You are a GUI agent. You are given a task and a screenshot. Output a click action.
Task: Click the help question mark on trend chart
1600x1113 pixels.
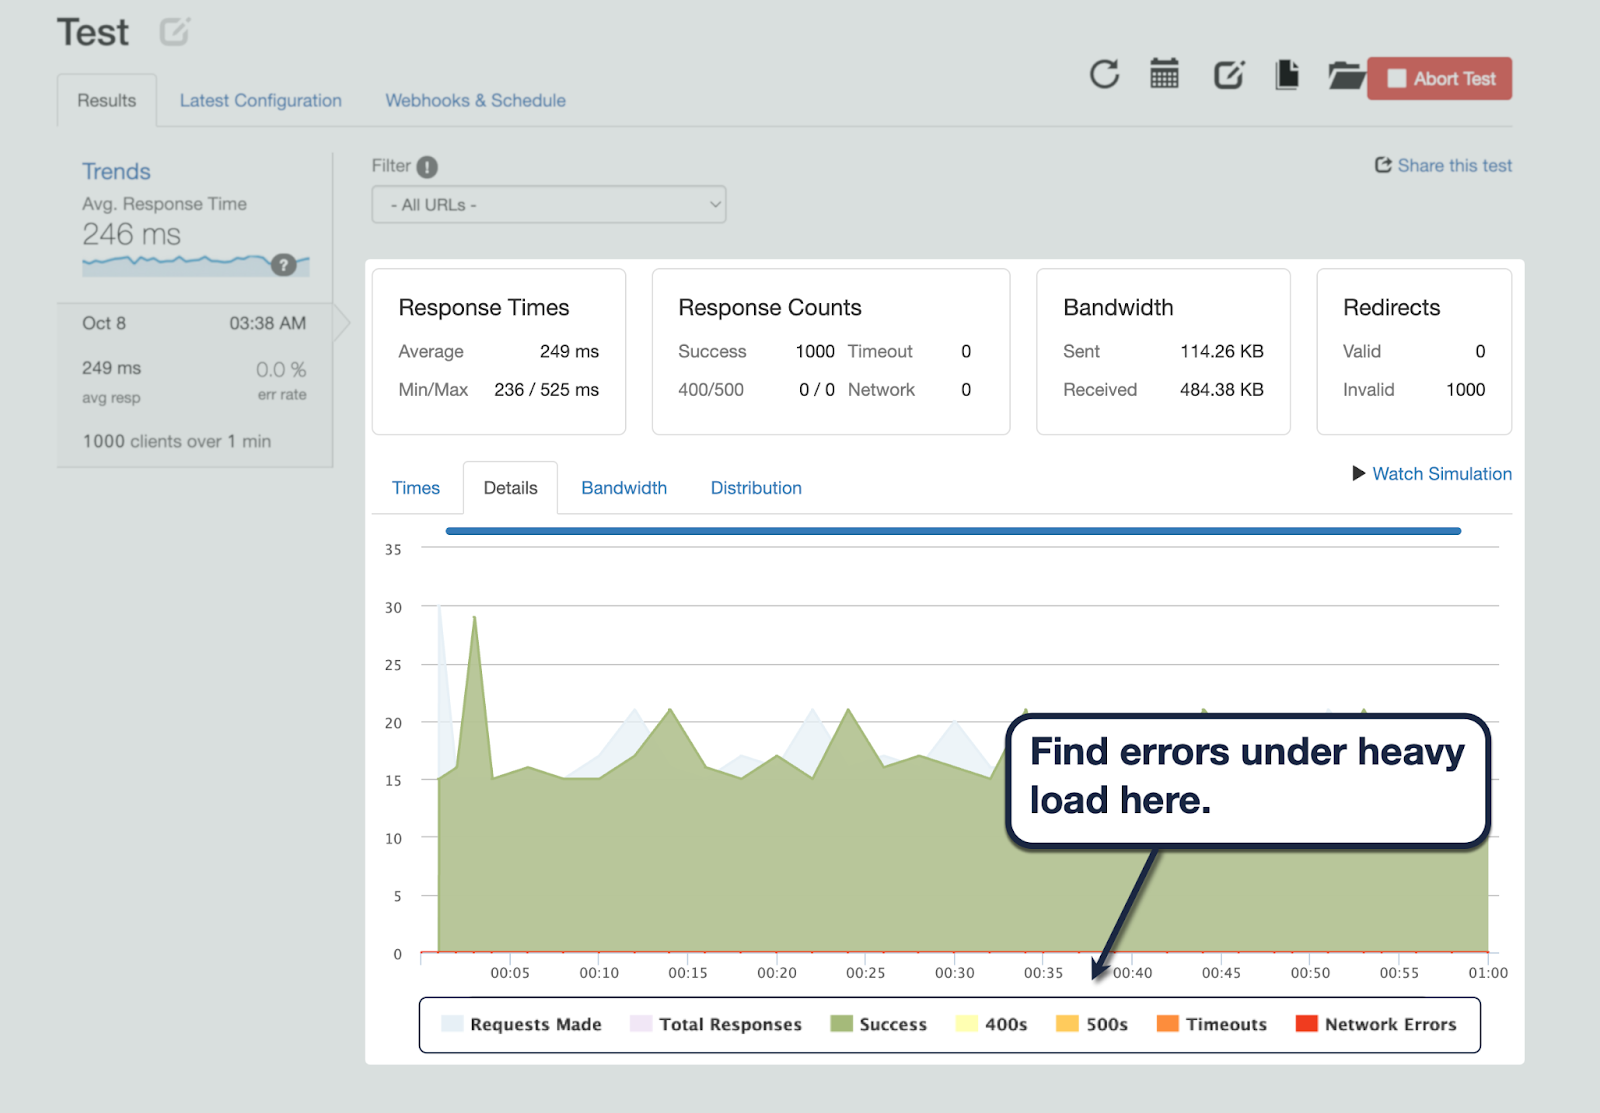point(284,264)
